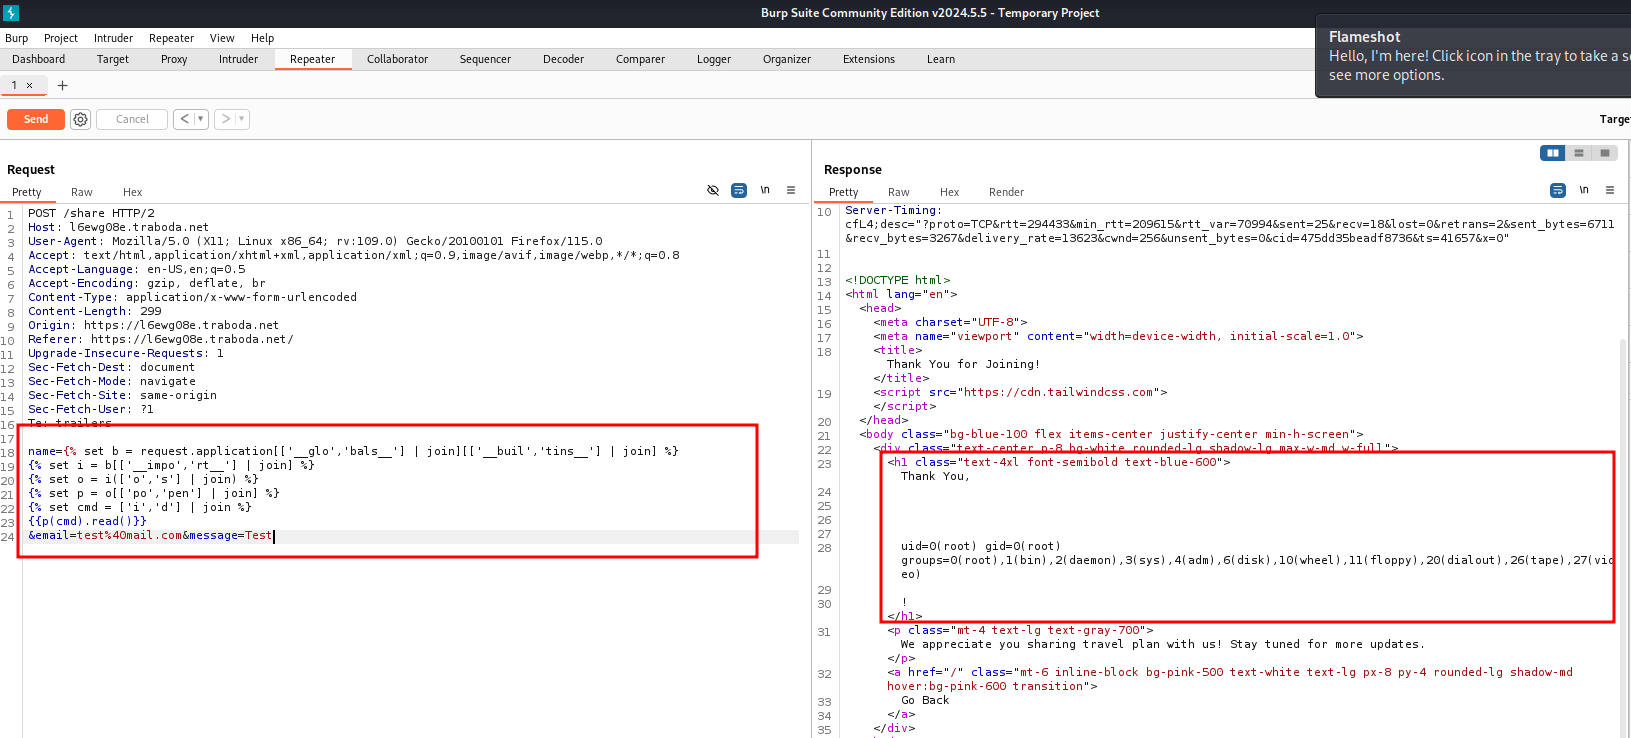Open the Request editor hamburger menu
This screenshot has height=738, width=1631.
(791, 190)
